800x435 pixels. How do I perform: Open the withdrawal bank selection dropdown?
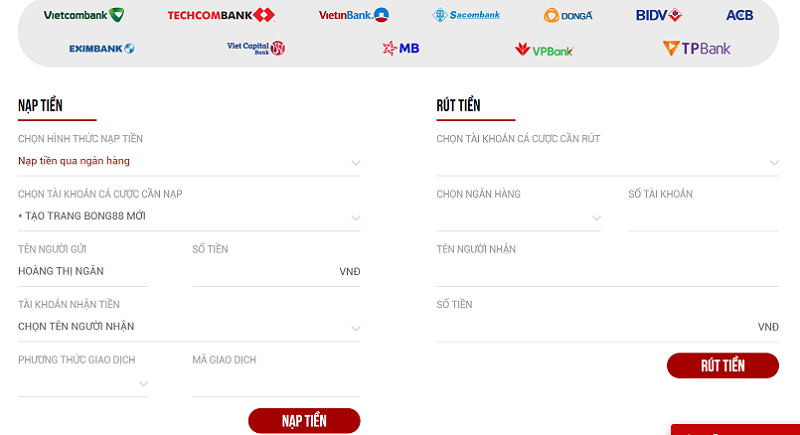click(x=518, y=217)
